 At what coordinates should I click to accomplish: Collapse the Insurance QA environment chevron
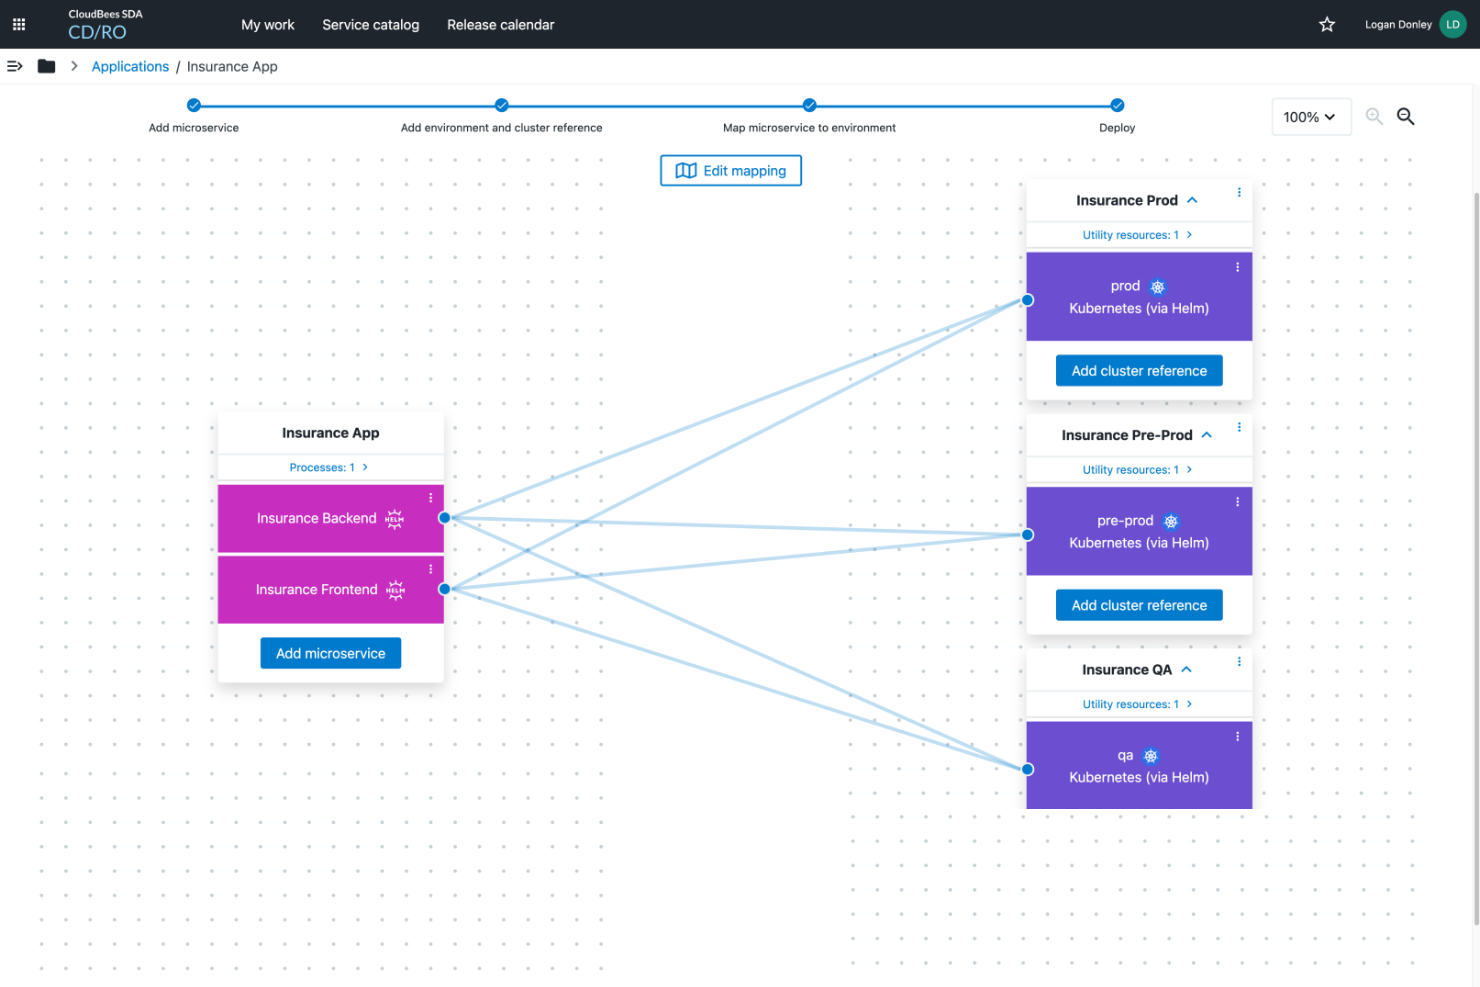tap(1186, 669)
